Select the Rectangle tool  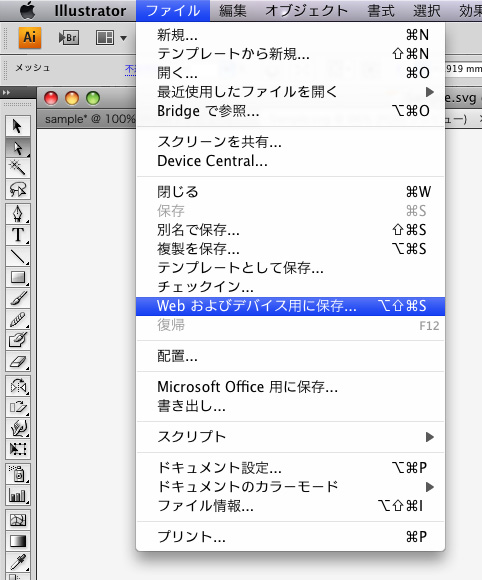click(17, 277)
